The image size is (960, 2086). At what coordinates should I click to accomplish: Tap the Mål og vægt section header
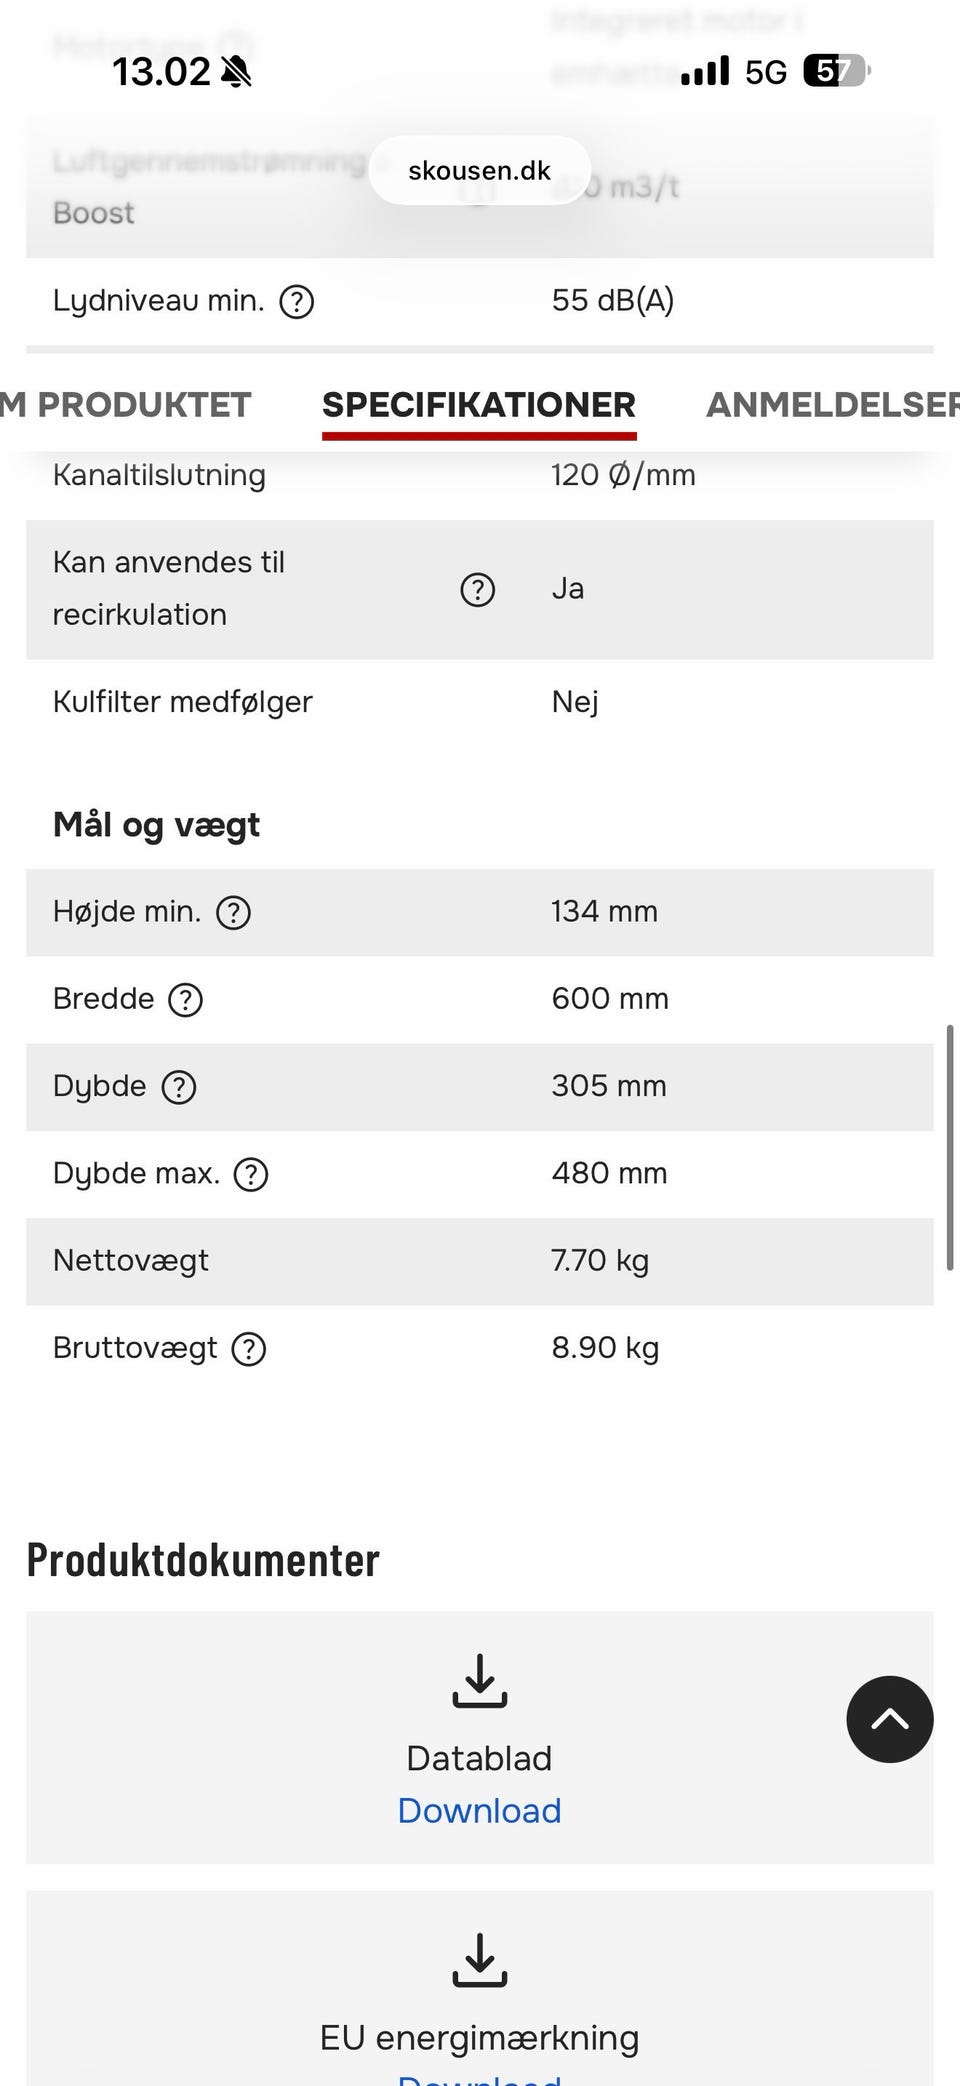click(x=157, y=825)
